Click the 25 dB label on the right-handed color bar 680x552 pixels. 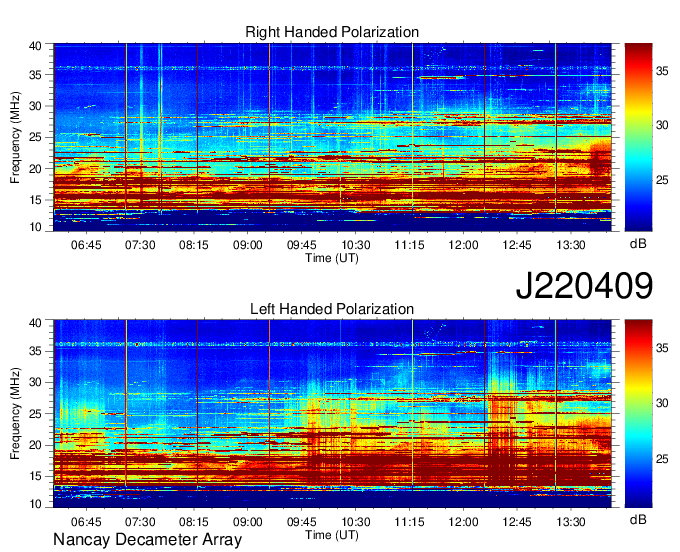662,180
